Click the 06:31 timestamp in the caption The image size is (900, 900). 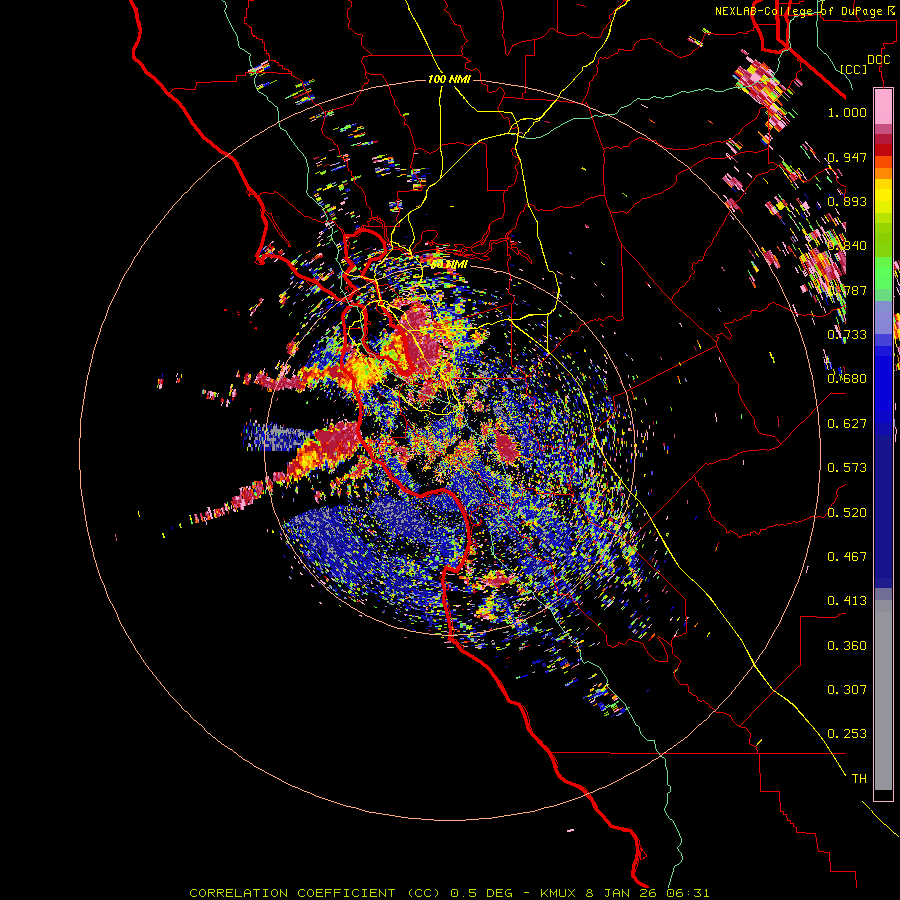tap(689, 893)
